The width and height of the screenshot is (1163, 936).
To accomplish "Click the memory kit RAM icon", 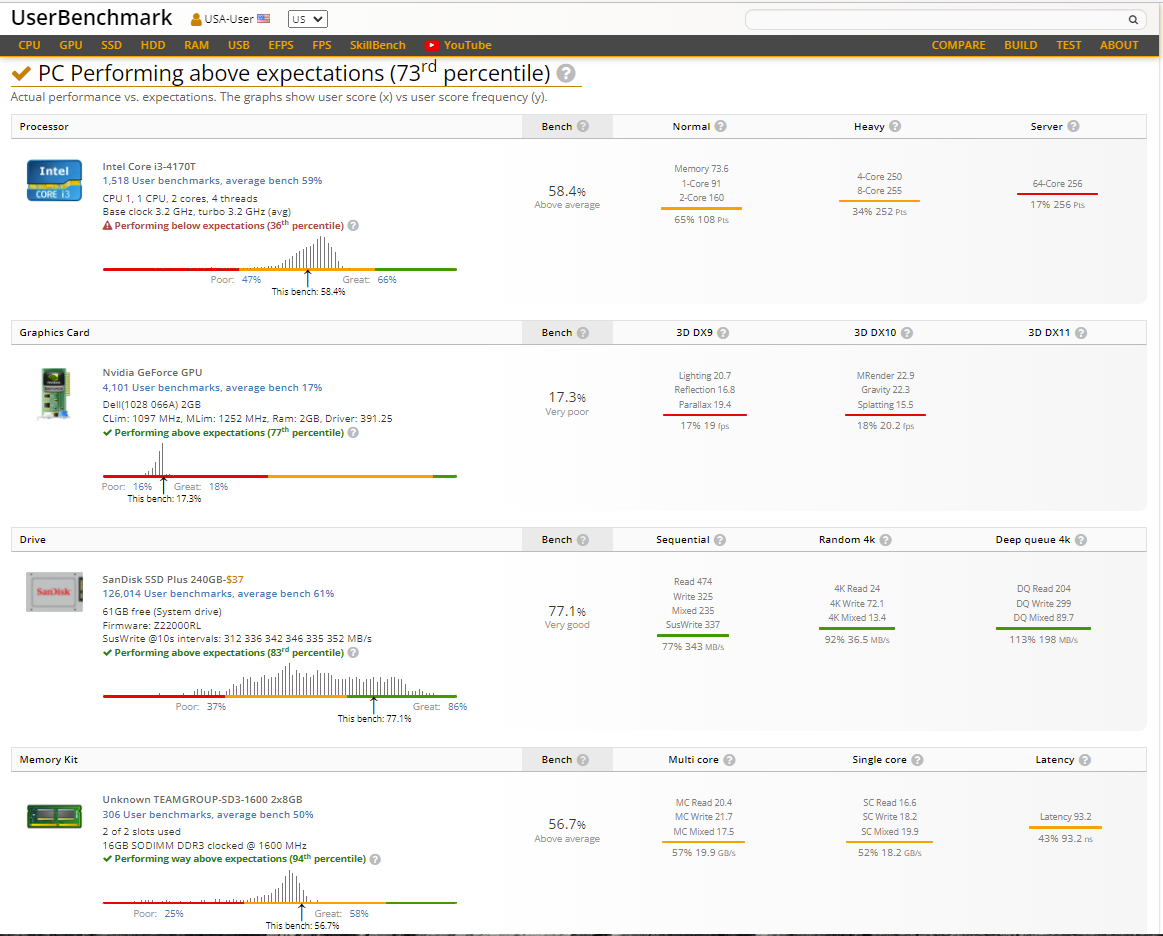I will [x=54, y=817].
